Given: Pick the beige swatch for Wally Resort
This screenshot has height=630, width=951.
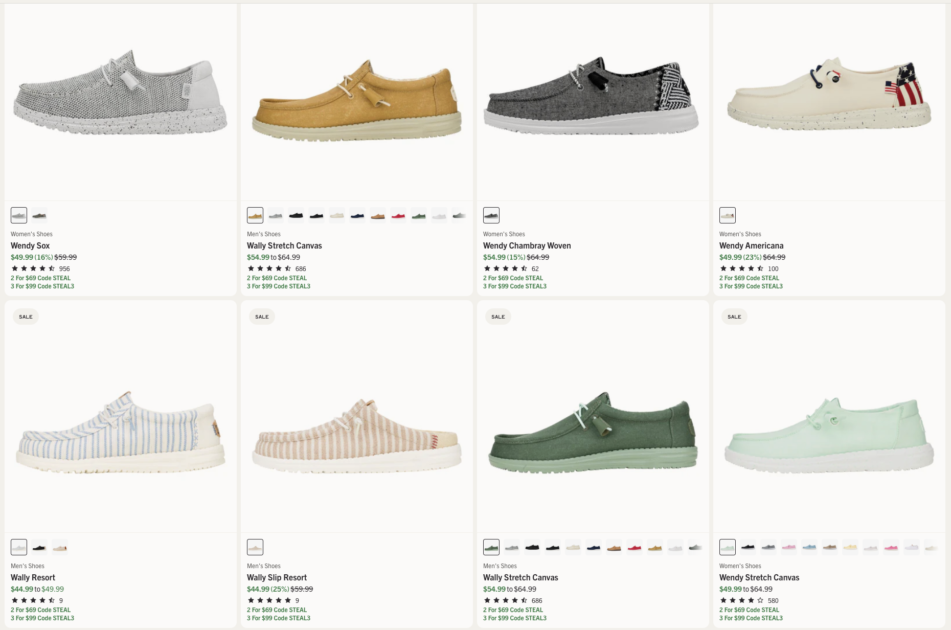Looking at the screenshot, I should pyautogui.click(x=59, y=547).
